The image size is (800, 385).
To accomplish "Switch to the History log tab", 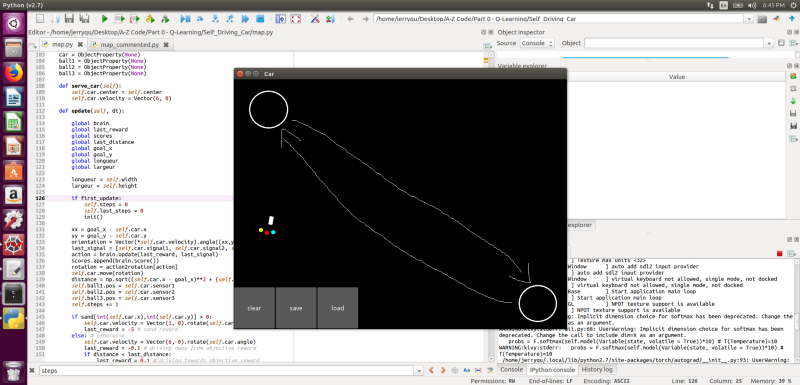I will pyautogui.click(x=597, y=370).
